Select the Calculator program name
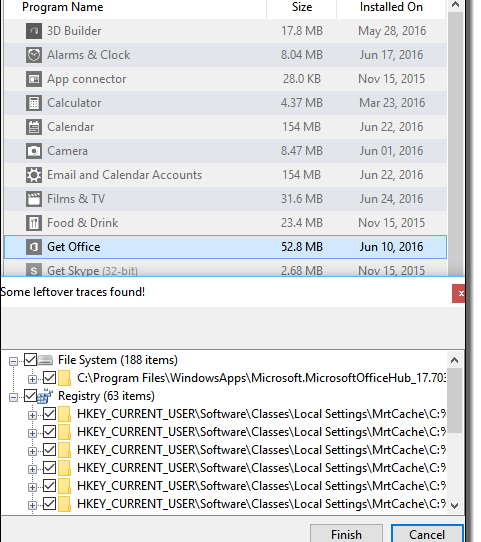Image resolution: width=481 pixels, height=542 pixels. click(x=74, y=103)
